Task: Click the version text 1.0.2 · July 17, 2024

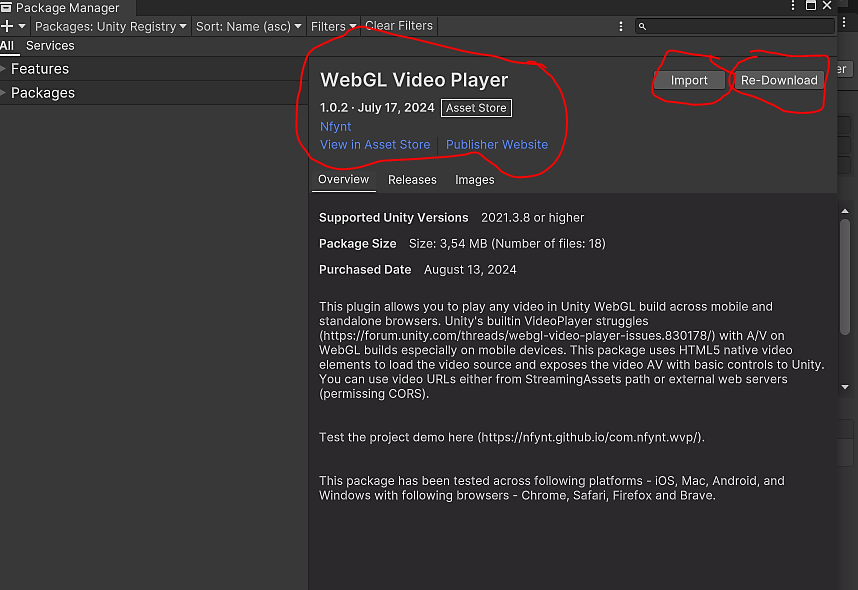Action: tap(377, 108)
